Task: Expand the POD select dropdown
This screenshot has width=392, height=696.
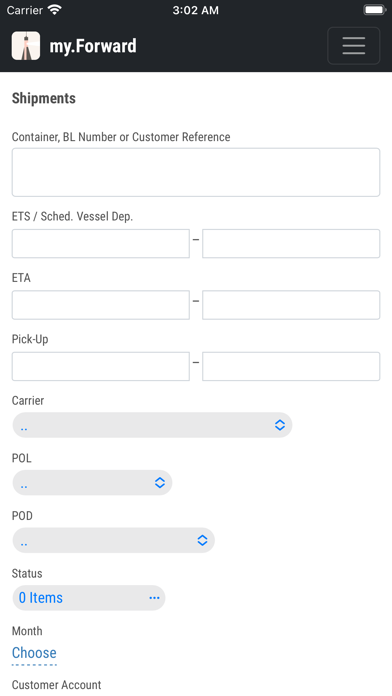Action: click(x=114, y=541)
